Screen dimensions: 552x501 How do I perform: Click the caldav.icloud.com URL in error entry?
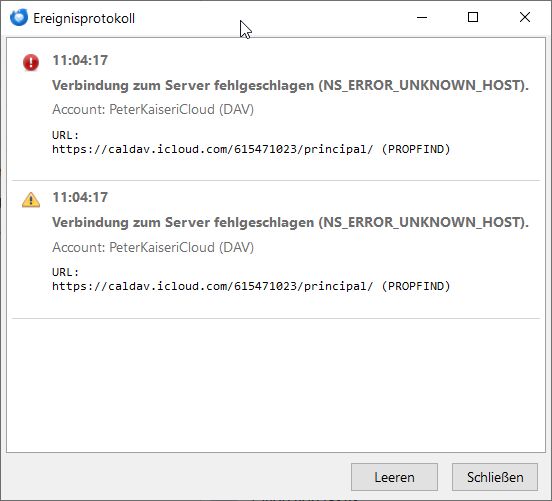[212, 149]
